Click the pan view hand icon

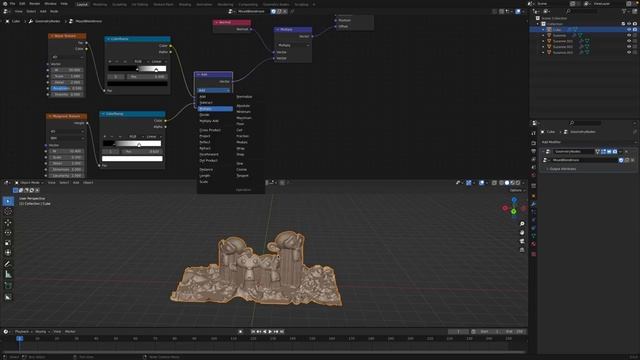coord(522,233)
